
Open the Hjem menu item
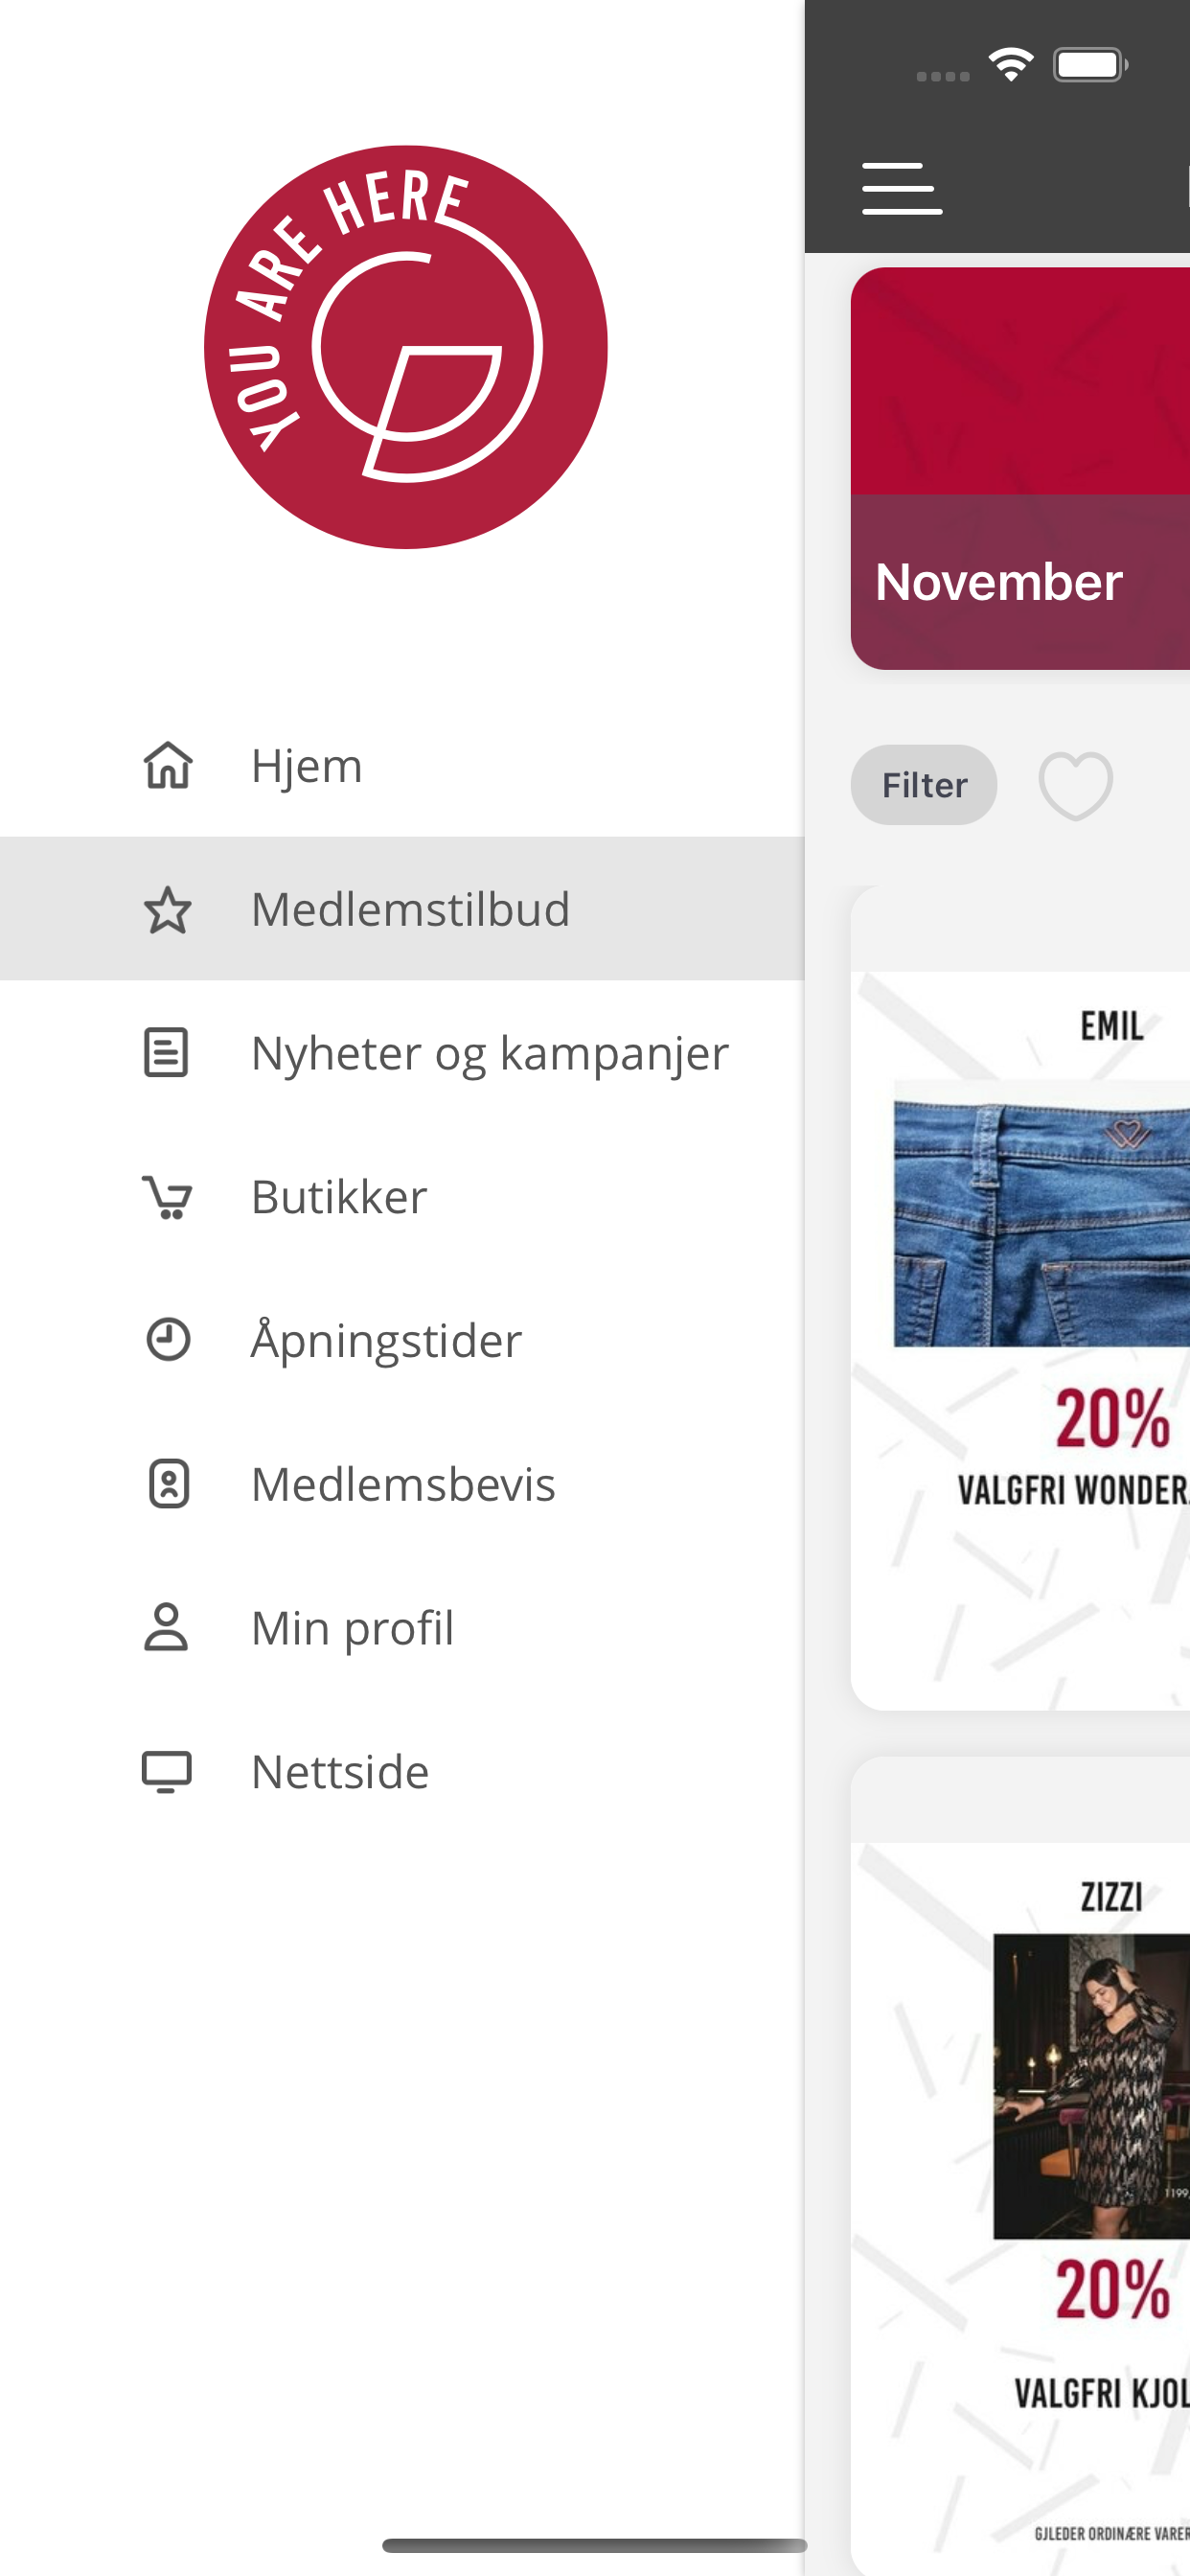tap(307, 766)
